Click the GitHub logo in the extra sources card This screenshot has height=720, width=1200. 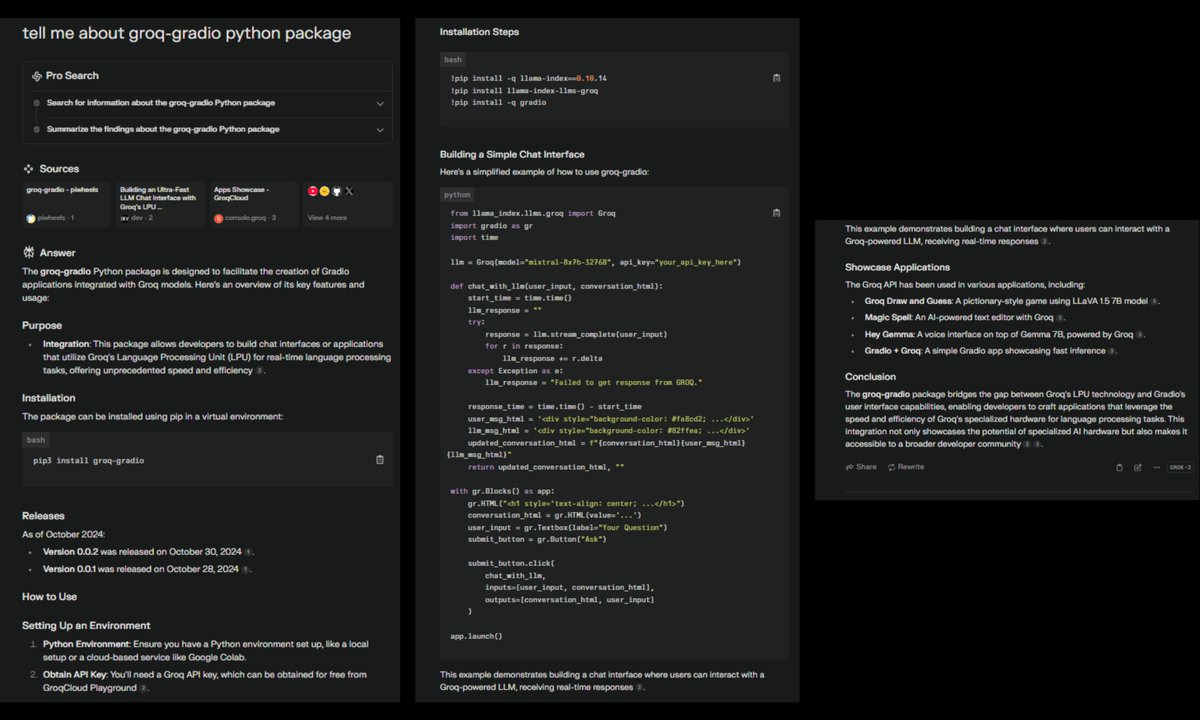[x=337, y=191]
